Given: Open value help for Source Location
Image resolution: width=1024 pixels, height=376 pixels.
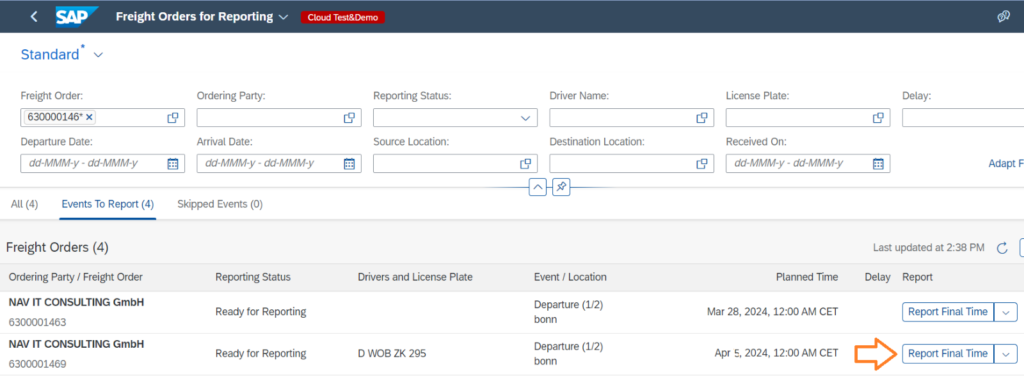Looking at the screenshot, I should click(525, 163).
